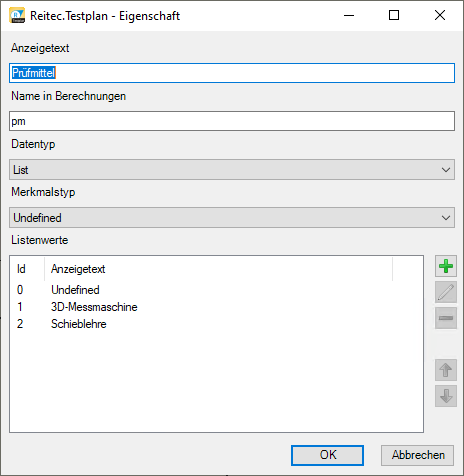Viewport: 464px width, 476px height.
Task: Click the Name in Berechnungen field
Action: [232, 121]
